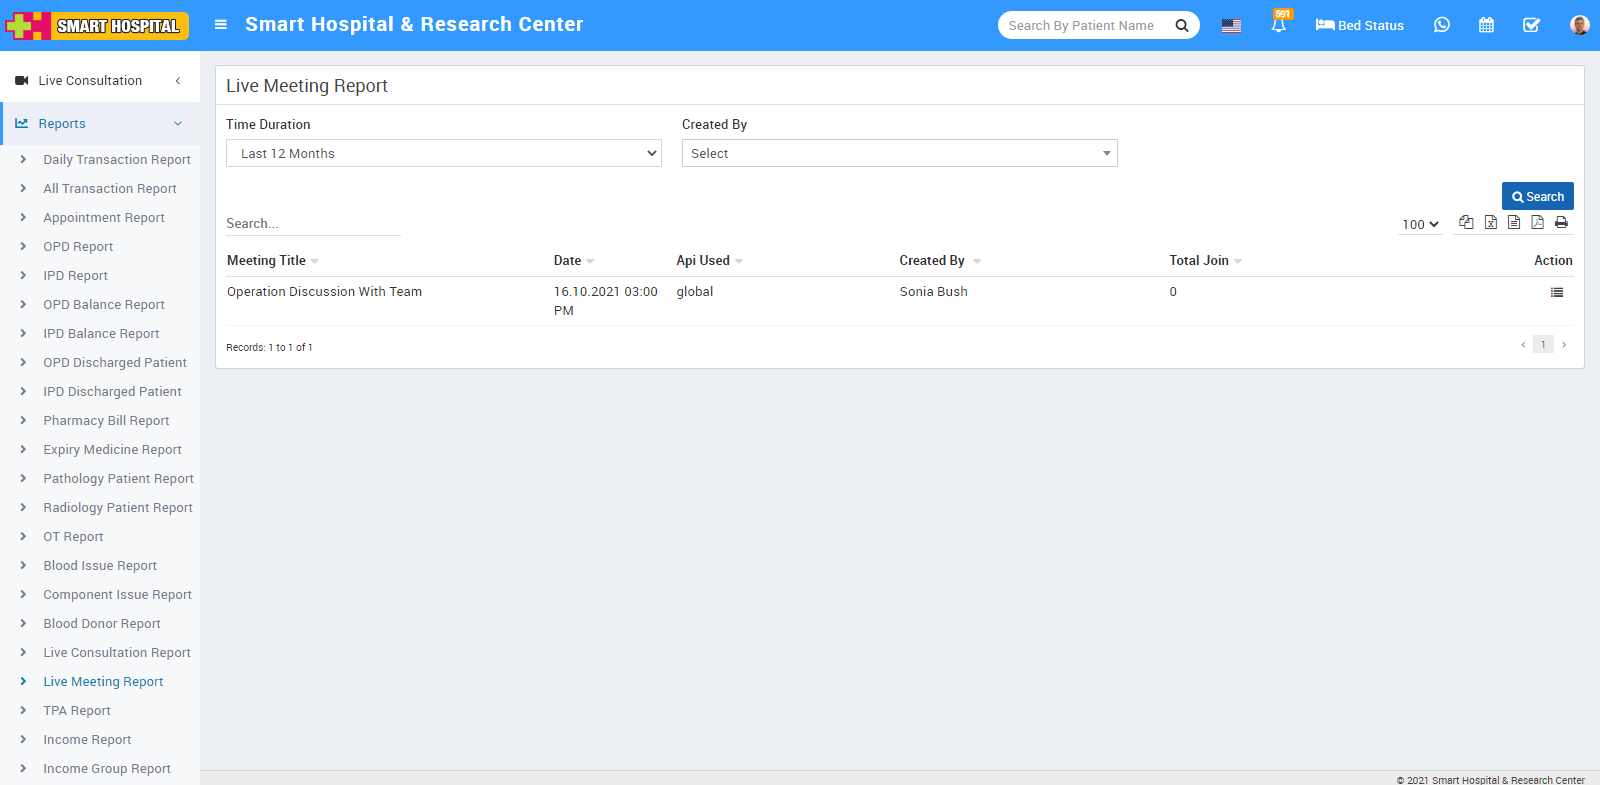Copy table data to clipboard
Image resolution: width=1600 pixels, height=785 pixels.
click(1466, 222)
